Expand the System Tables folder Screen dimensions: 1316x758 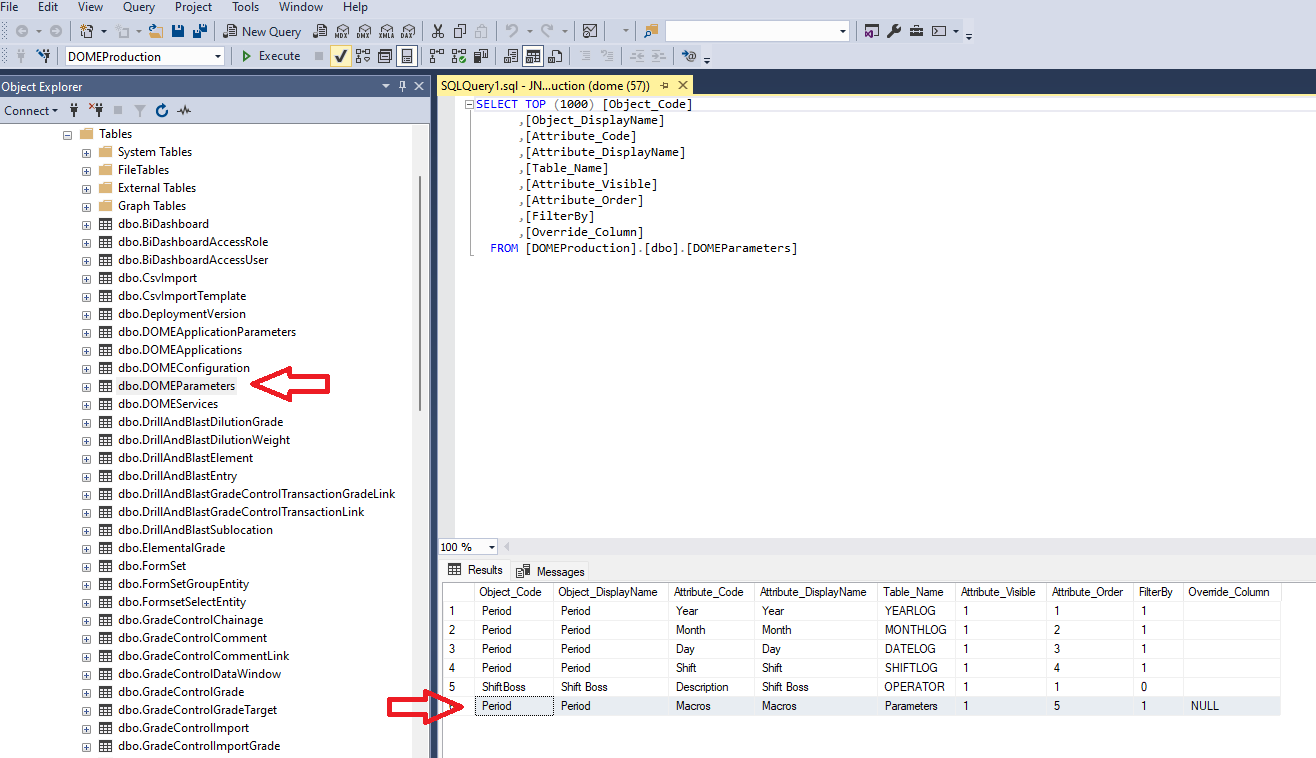[86, 152]
